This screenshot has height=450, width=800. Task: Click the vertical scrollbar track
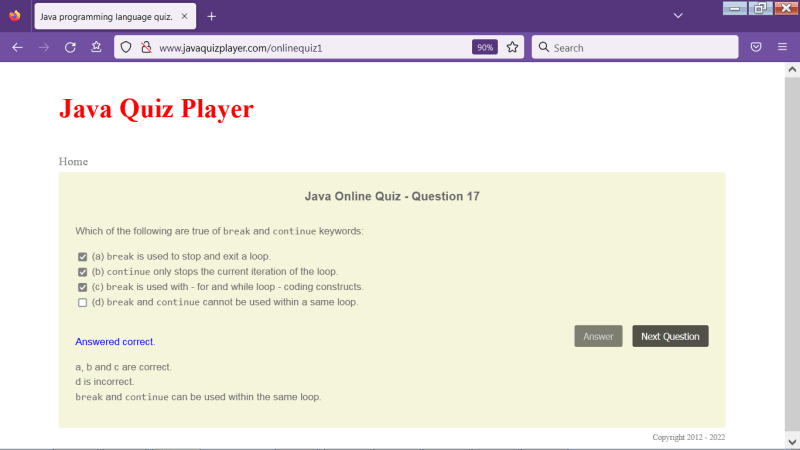pos(792,255)
